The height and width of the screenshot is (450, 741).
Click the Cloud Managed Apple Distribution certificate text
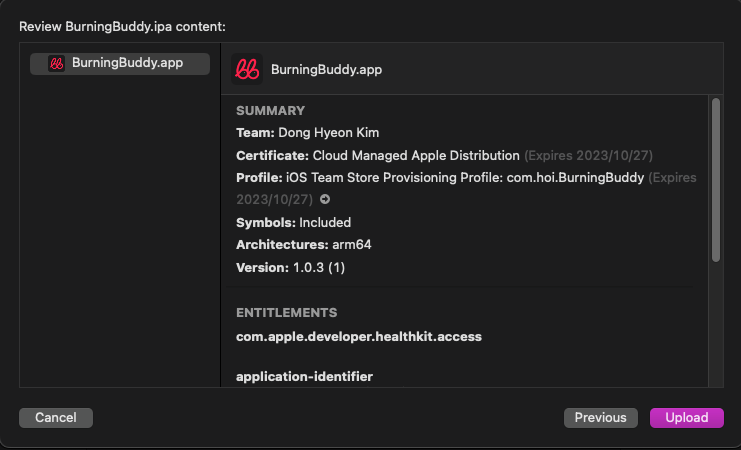[x=416, y=156]
